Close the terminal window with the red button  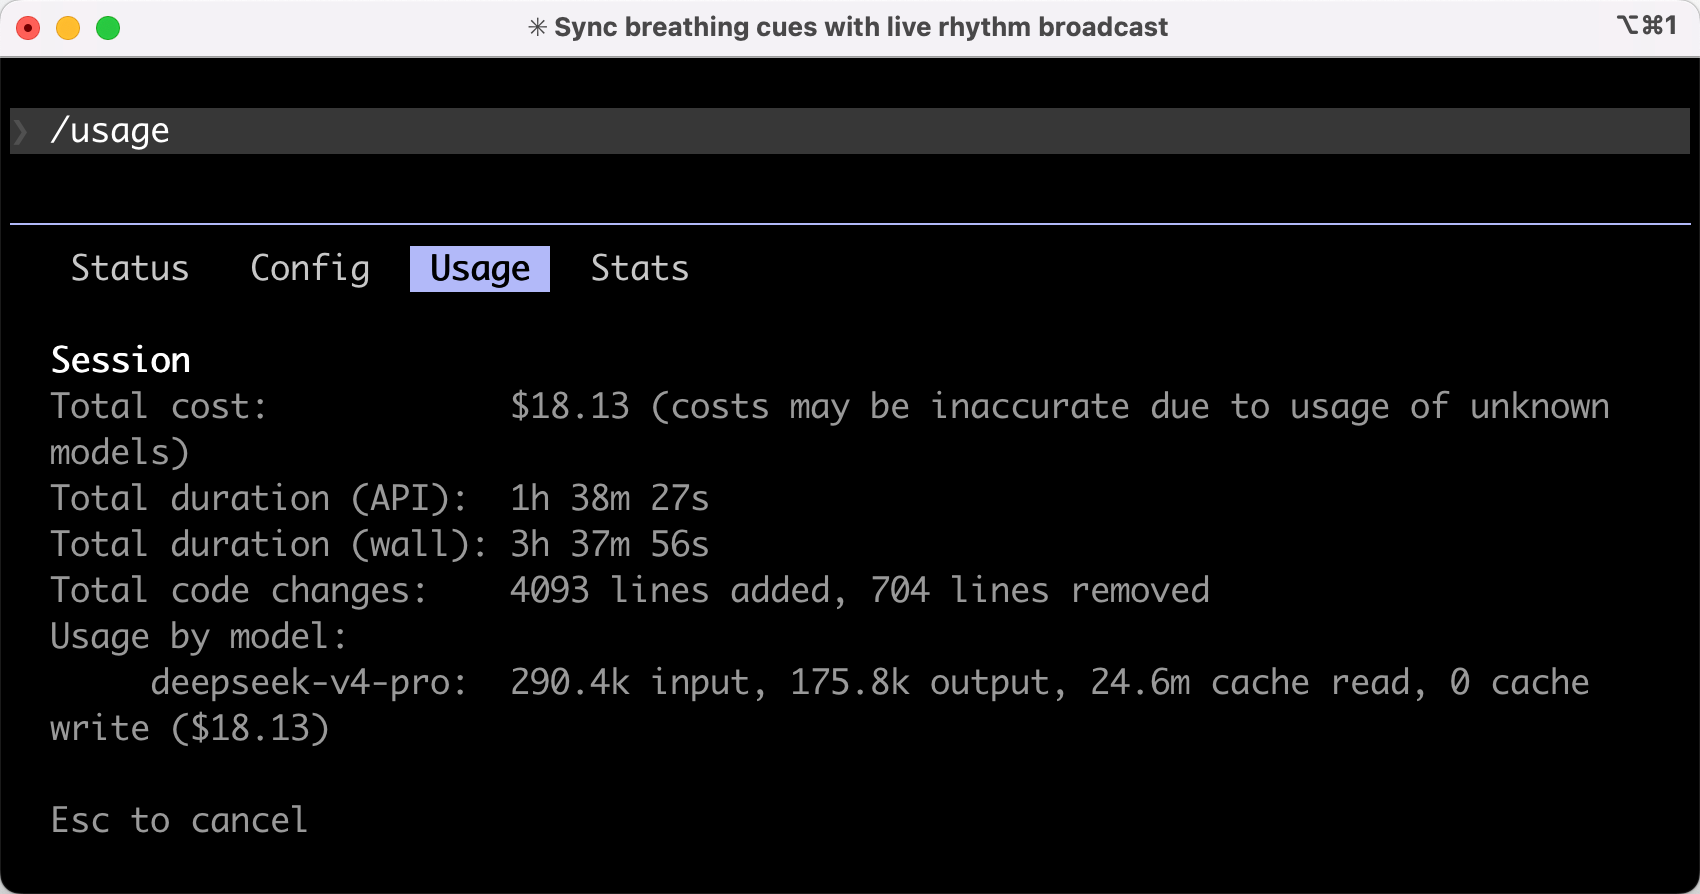[x=28, y=28]
